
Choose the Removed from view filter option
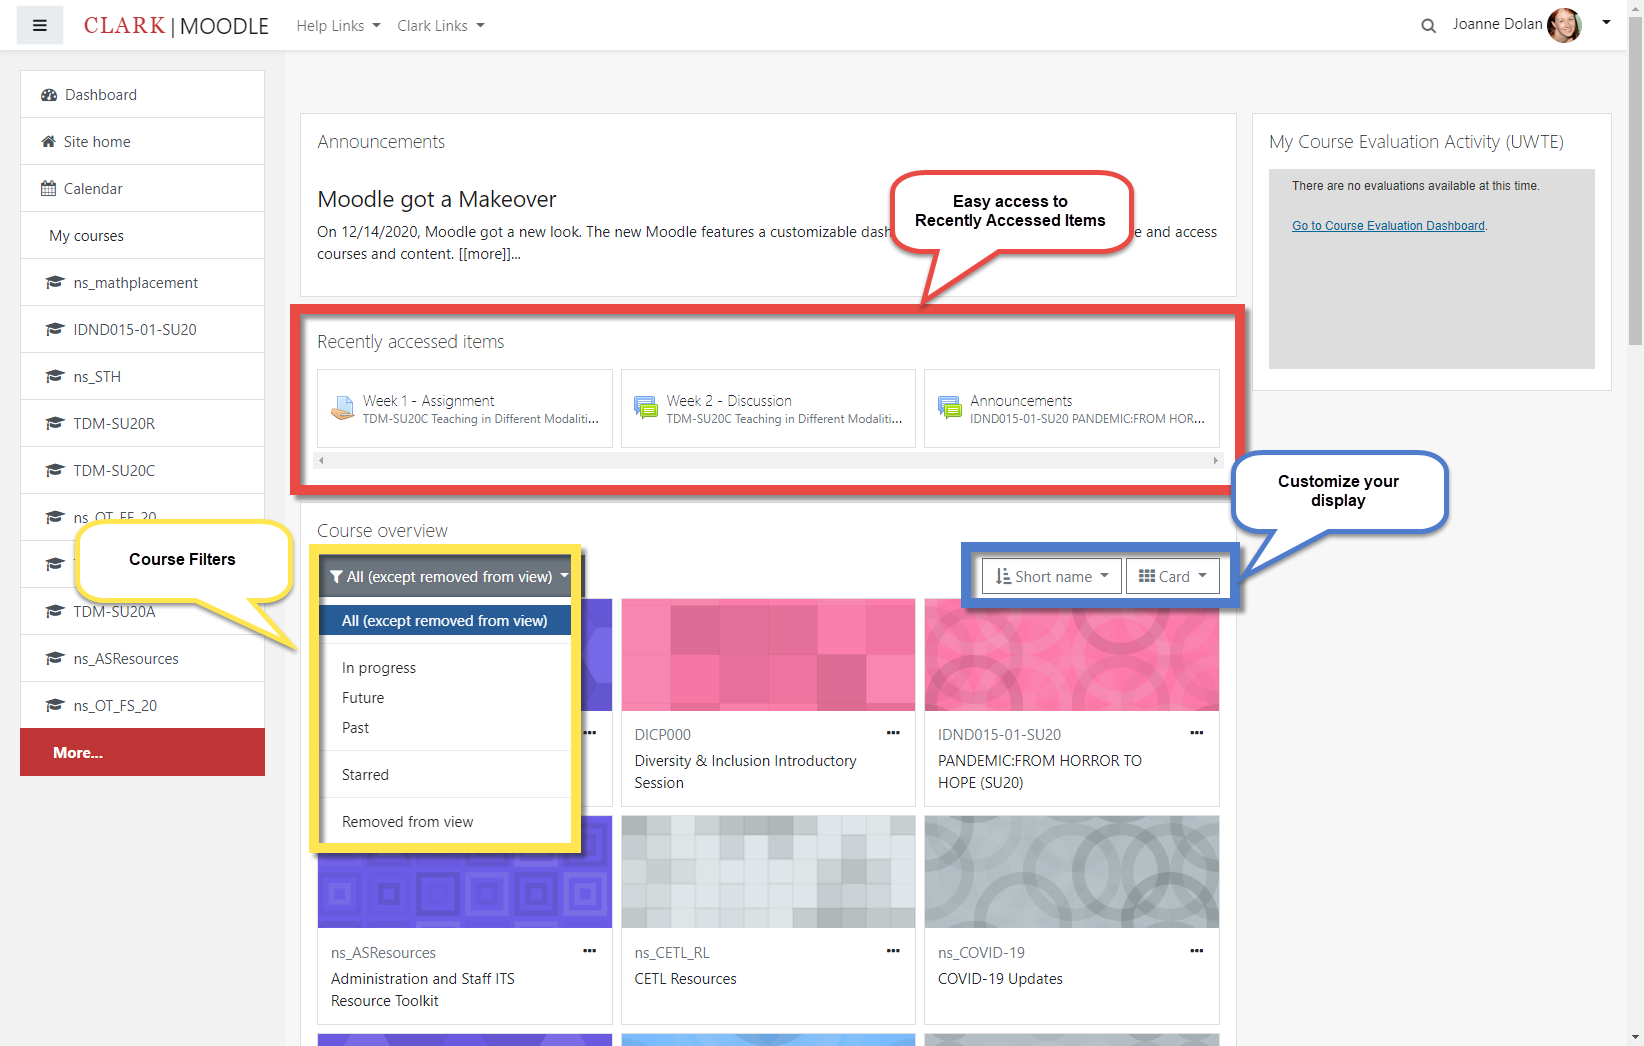(445, 822)
